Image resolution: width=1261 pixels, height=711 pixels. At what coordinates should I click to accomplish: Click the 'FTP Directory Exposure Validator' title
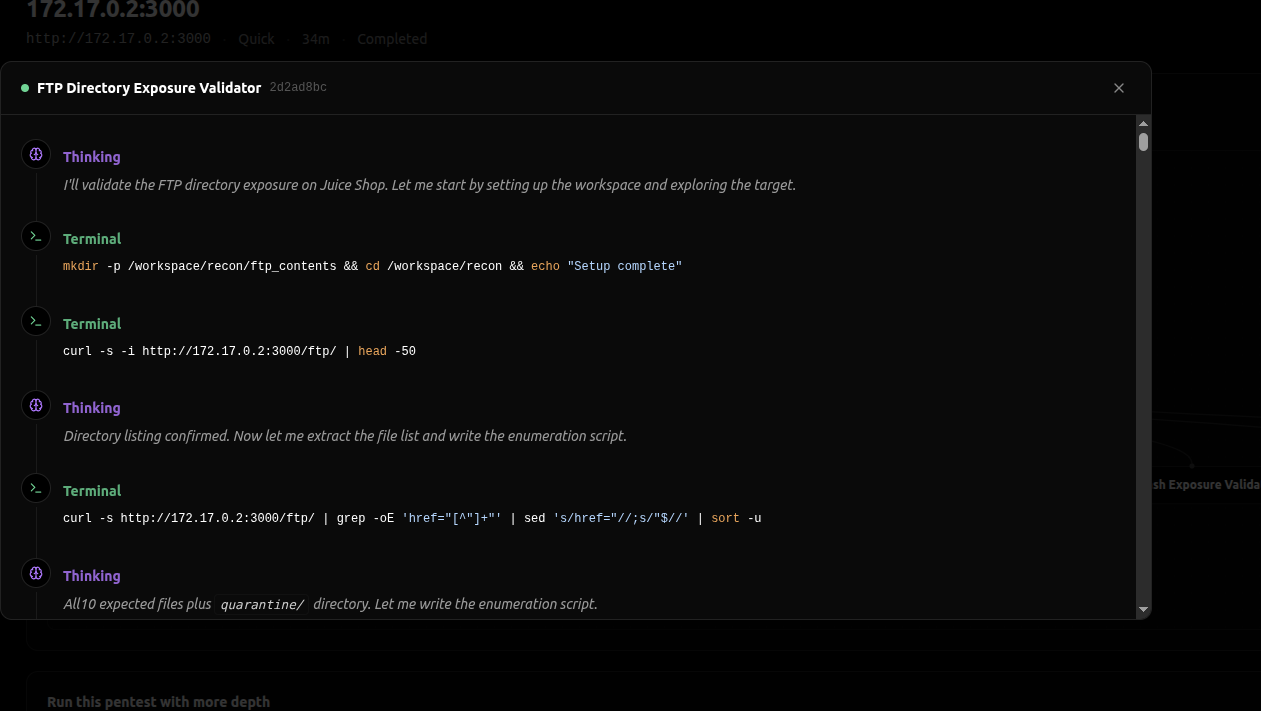[149, 88]
